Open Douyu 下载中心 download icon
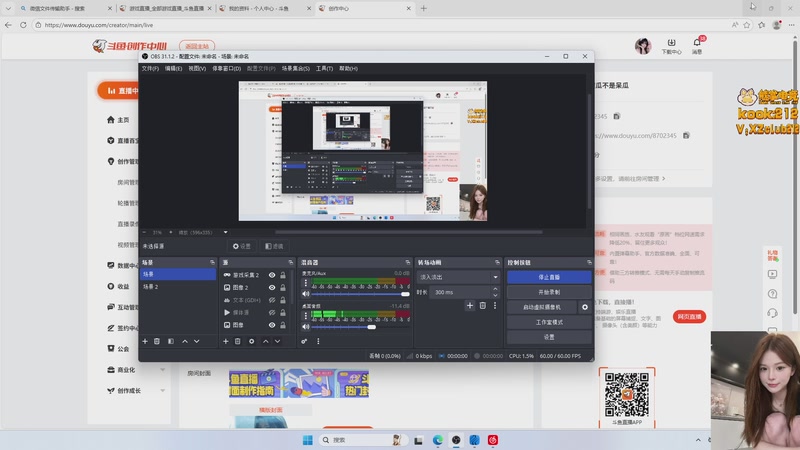Image resolution: width=800 pixels, height=450 pixels. click(671, 43)
